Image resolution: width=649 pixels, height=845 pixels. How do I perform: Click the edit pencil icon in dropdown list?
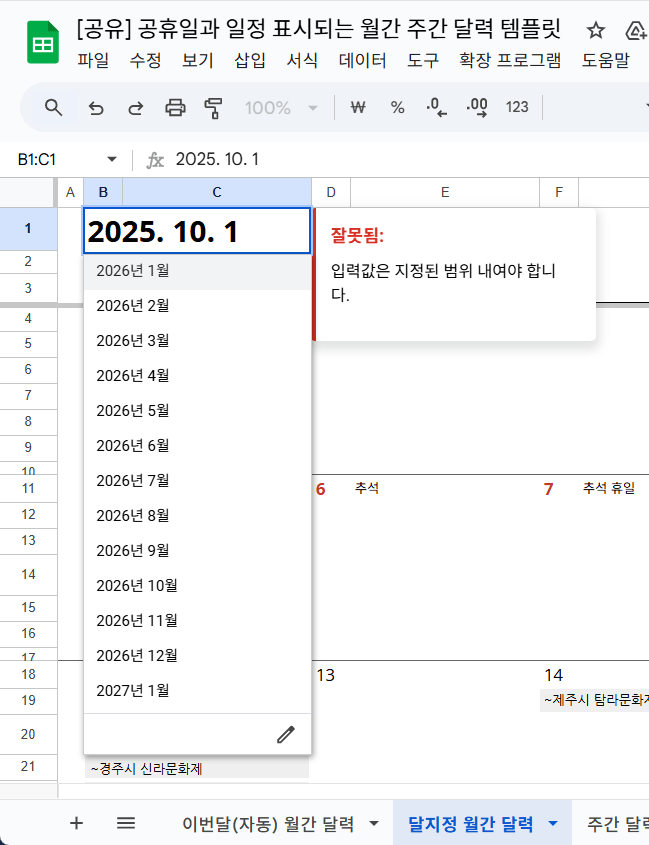286,735
